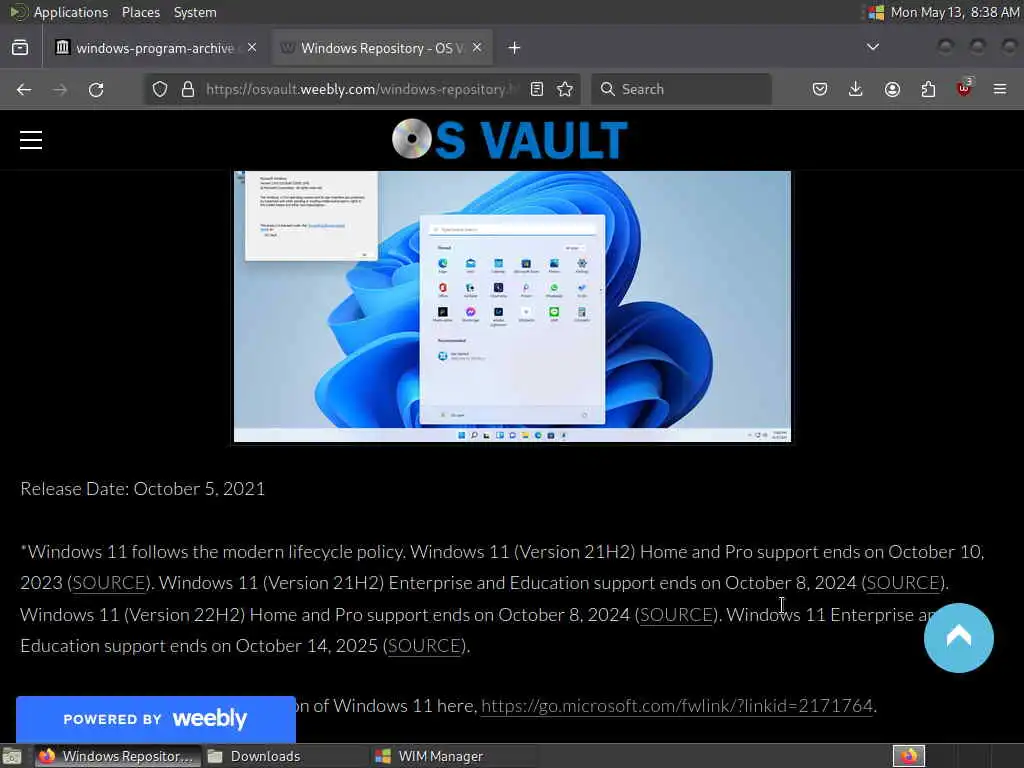Viewport: 1024px width, 768px height.
Task: Open a new browser tab
Action: 515,48
